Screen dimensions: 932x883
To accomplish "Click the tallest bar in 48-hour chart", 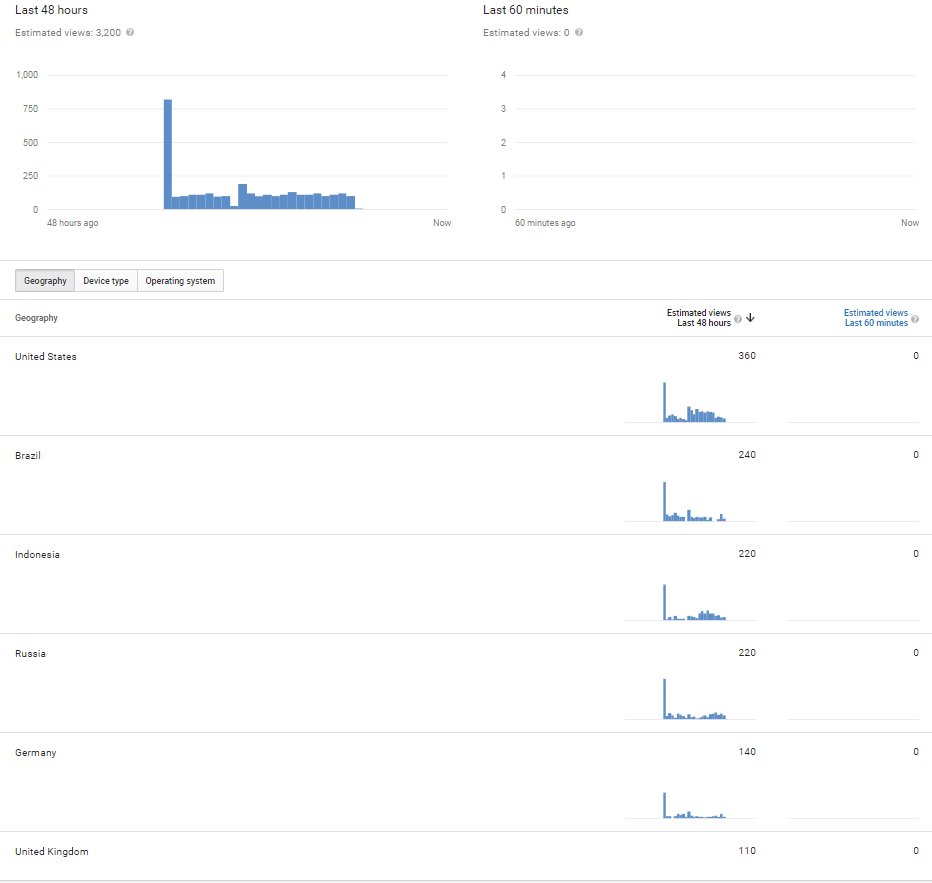I will pyautogui.click(x=168, y=154).
